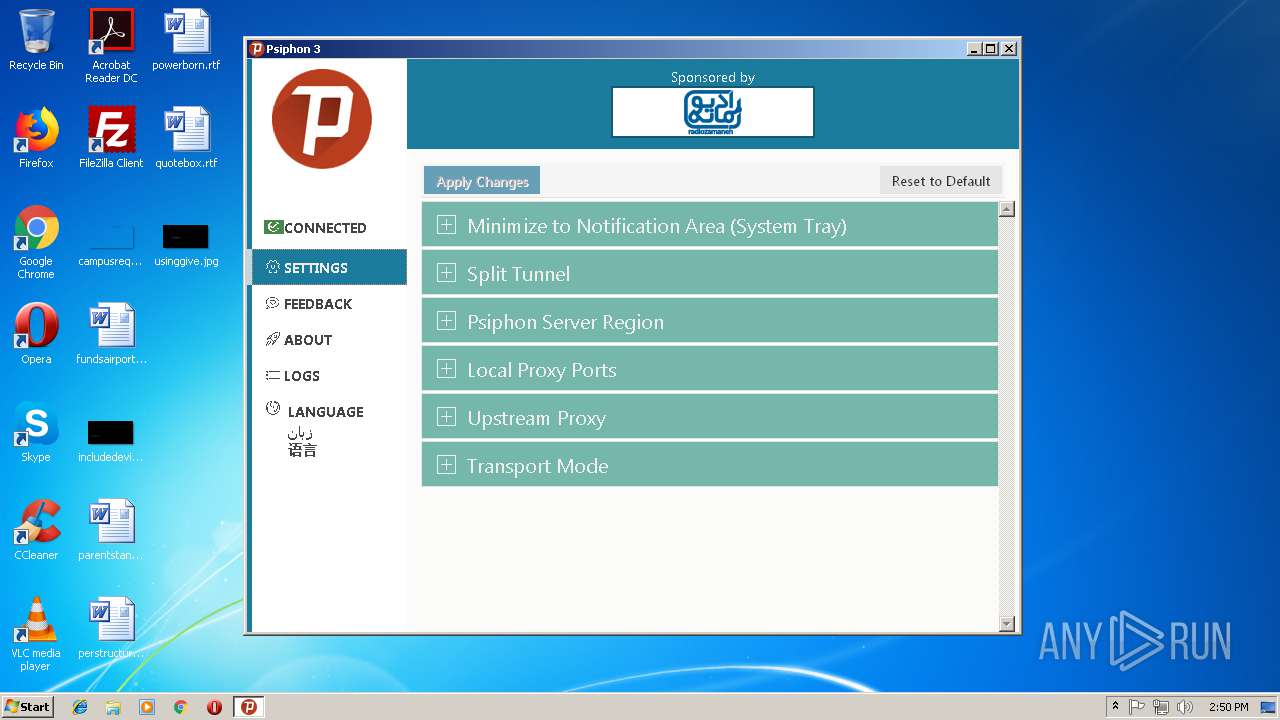Open the About tab
The image size is (1280, 720).
(x=329, y=339)
